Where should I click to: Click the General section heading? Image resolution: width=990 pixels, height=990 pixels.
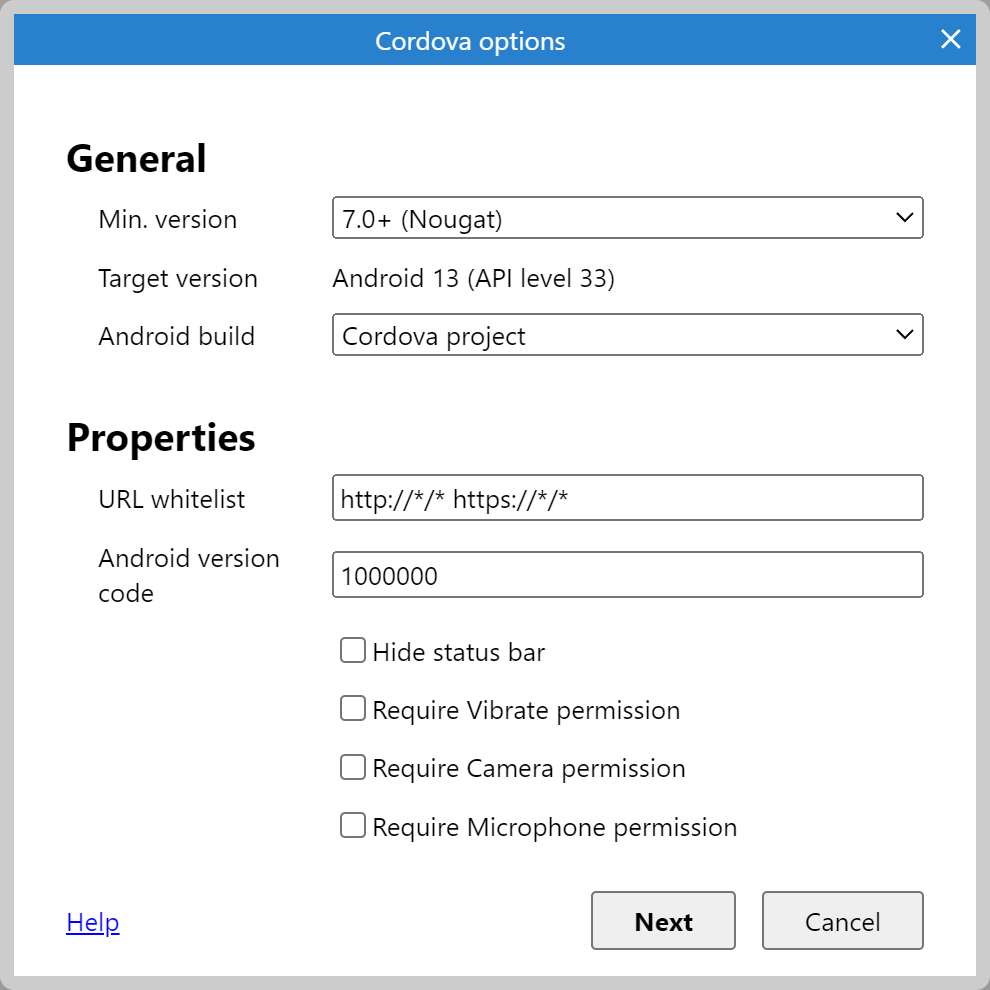pos(136,157)
